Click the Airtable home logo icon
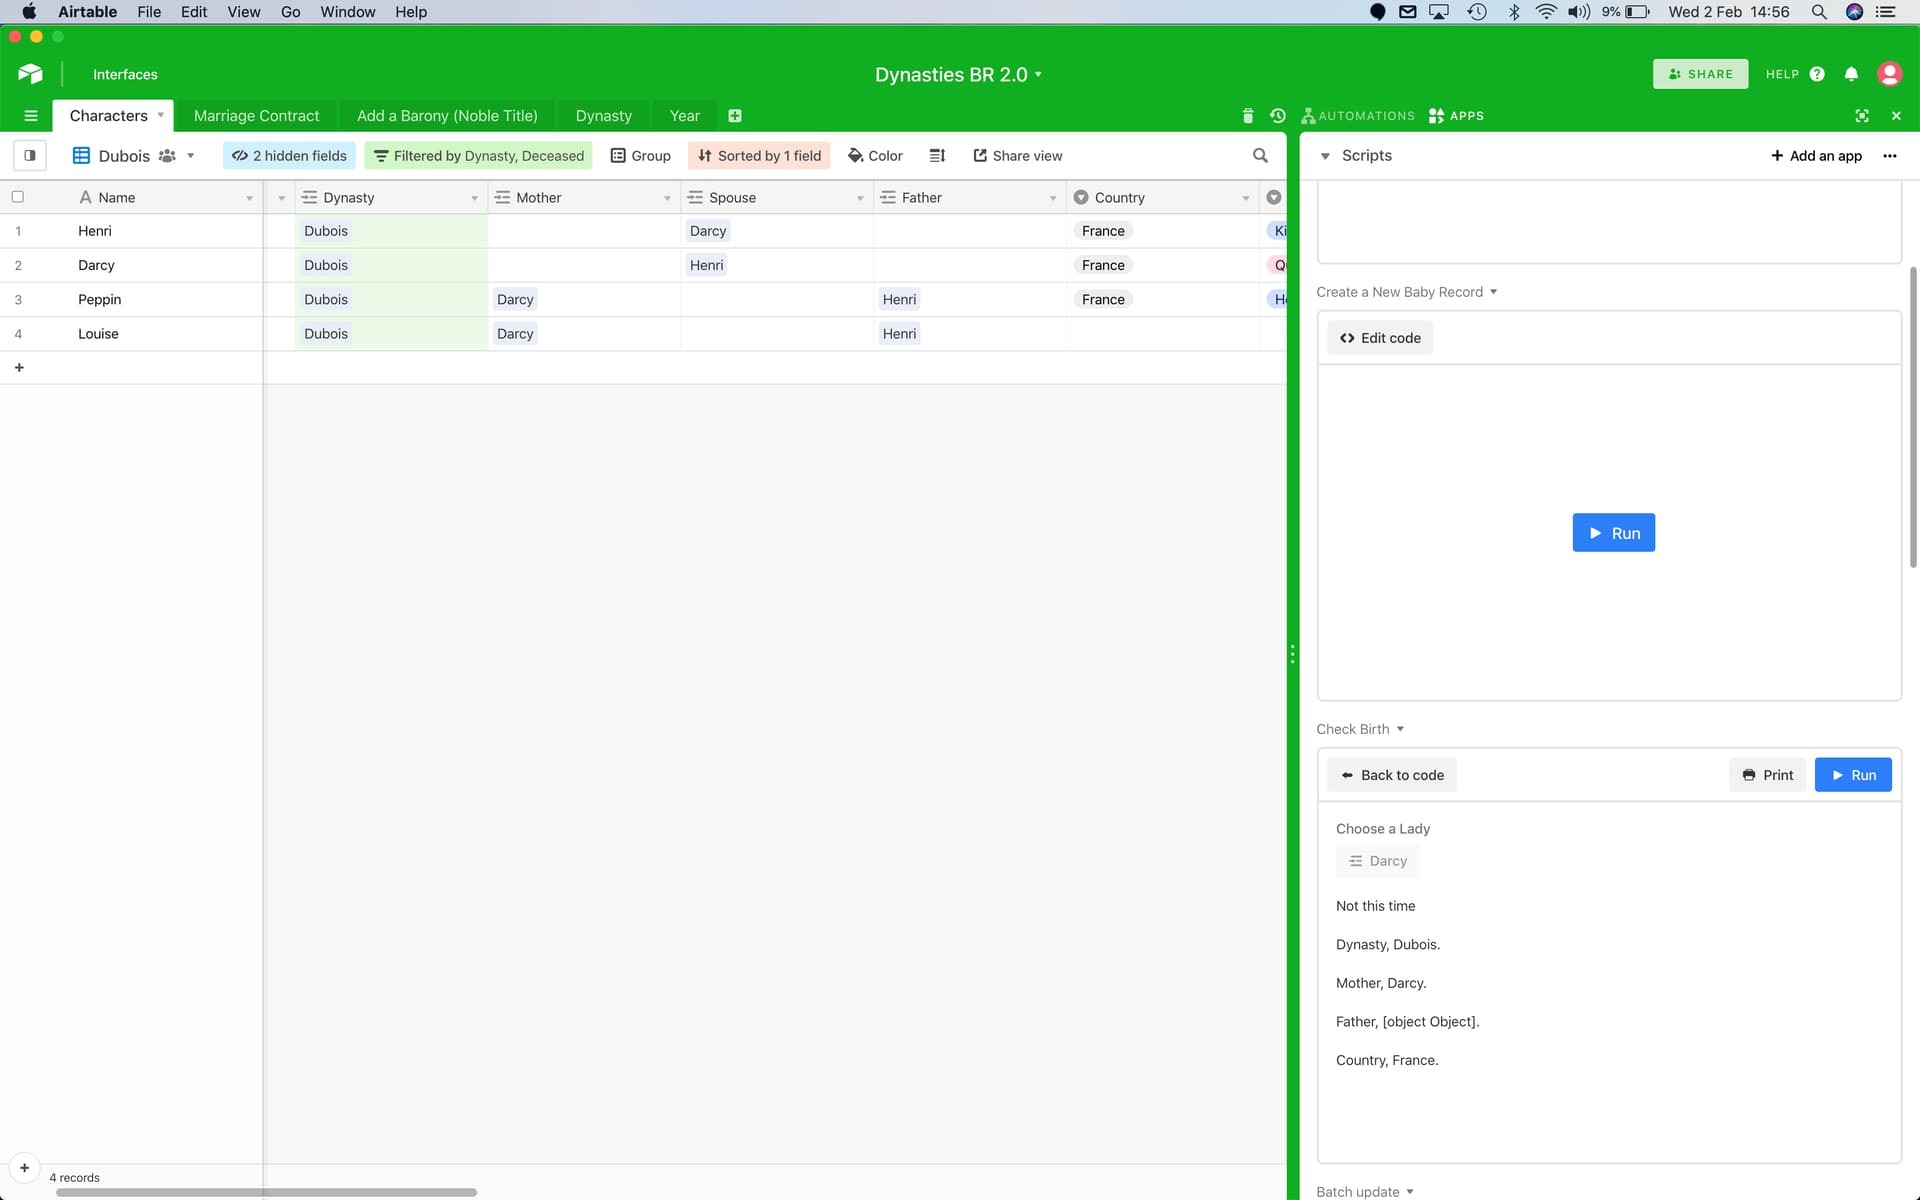 point(30,74)
